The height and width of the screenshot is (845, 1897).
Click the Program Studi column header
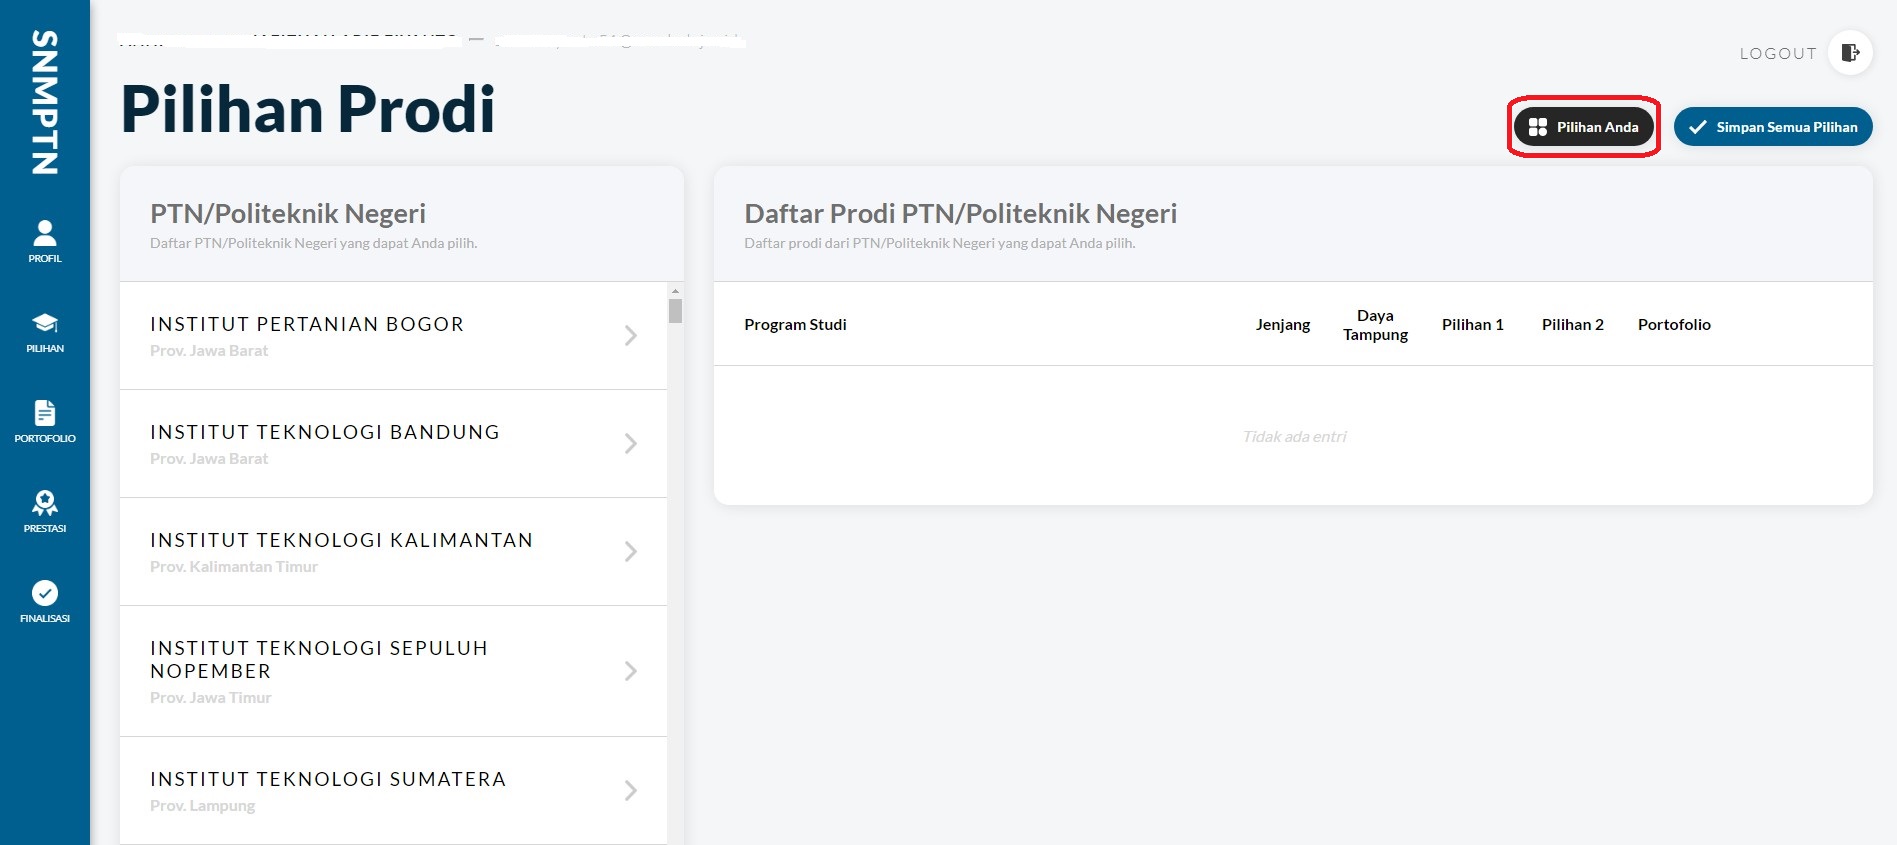(795, 324)
